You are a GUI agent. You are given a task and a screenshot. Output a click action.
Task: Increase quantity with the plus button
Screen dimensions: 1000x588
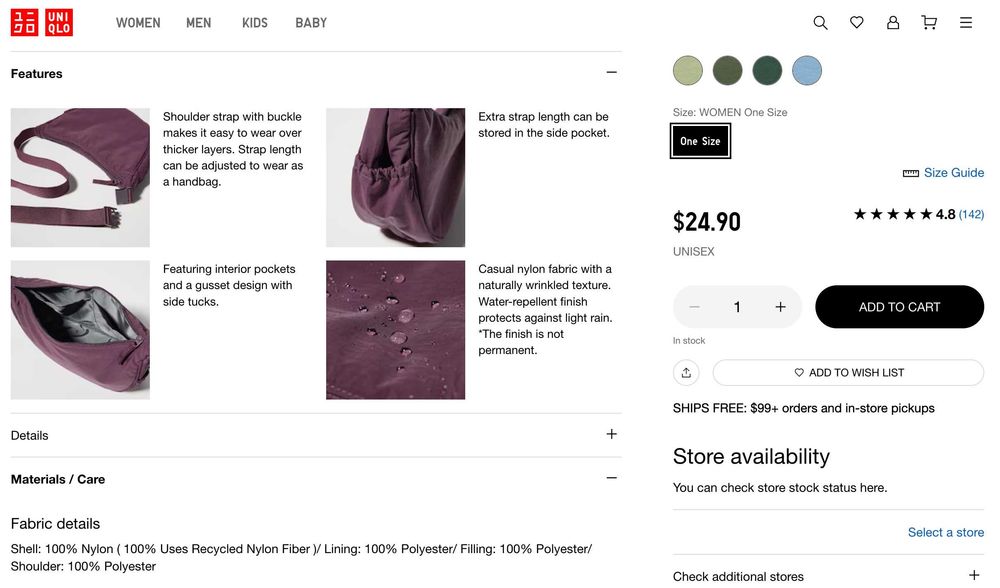pos(780,307)
